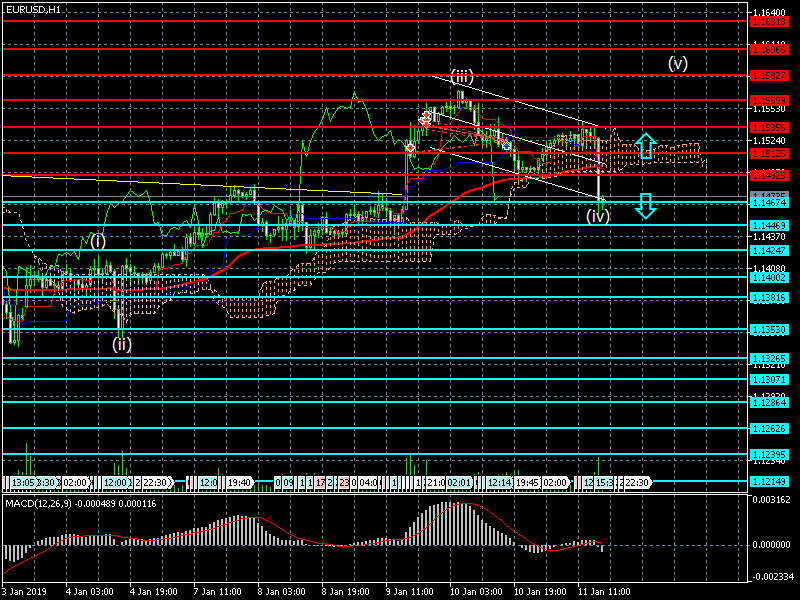
Task: Click the wave (iii) label
Action: pos(461,77)
